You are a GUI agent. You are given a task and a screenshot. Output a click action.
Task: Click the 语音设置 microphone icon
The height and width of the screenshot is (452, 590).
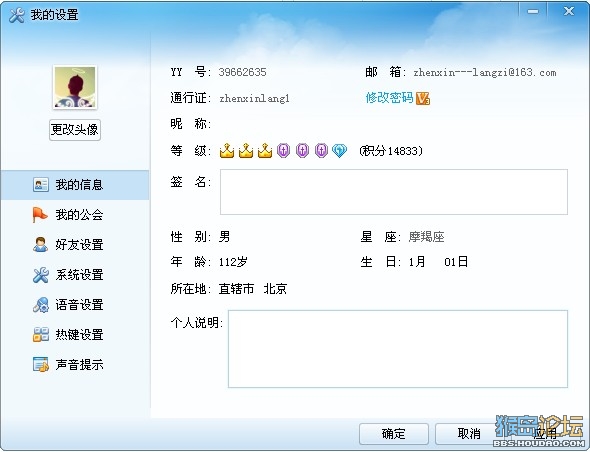tap(41, 305)
